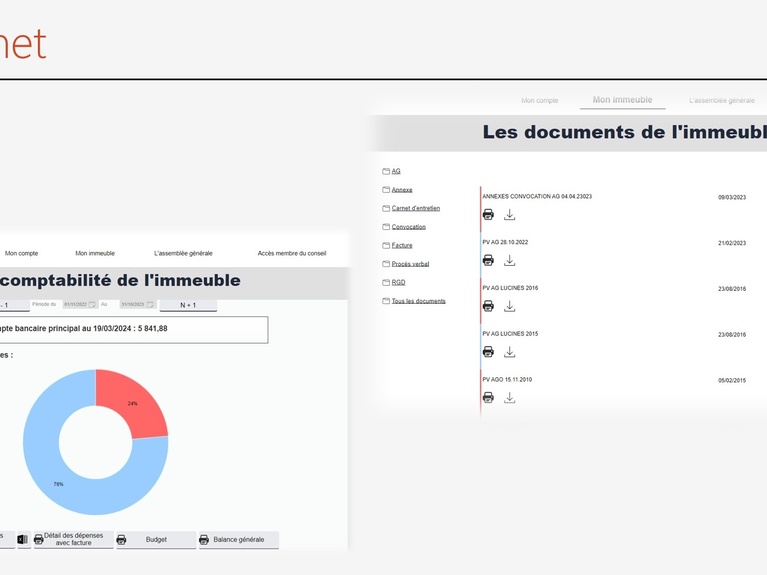Click the Période du date field value

[x=75, y=304]
